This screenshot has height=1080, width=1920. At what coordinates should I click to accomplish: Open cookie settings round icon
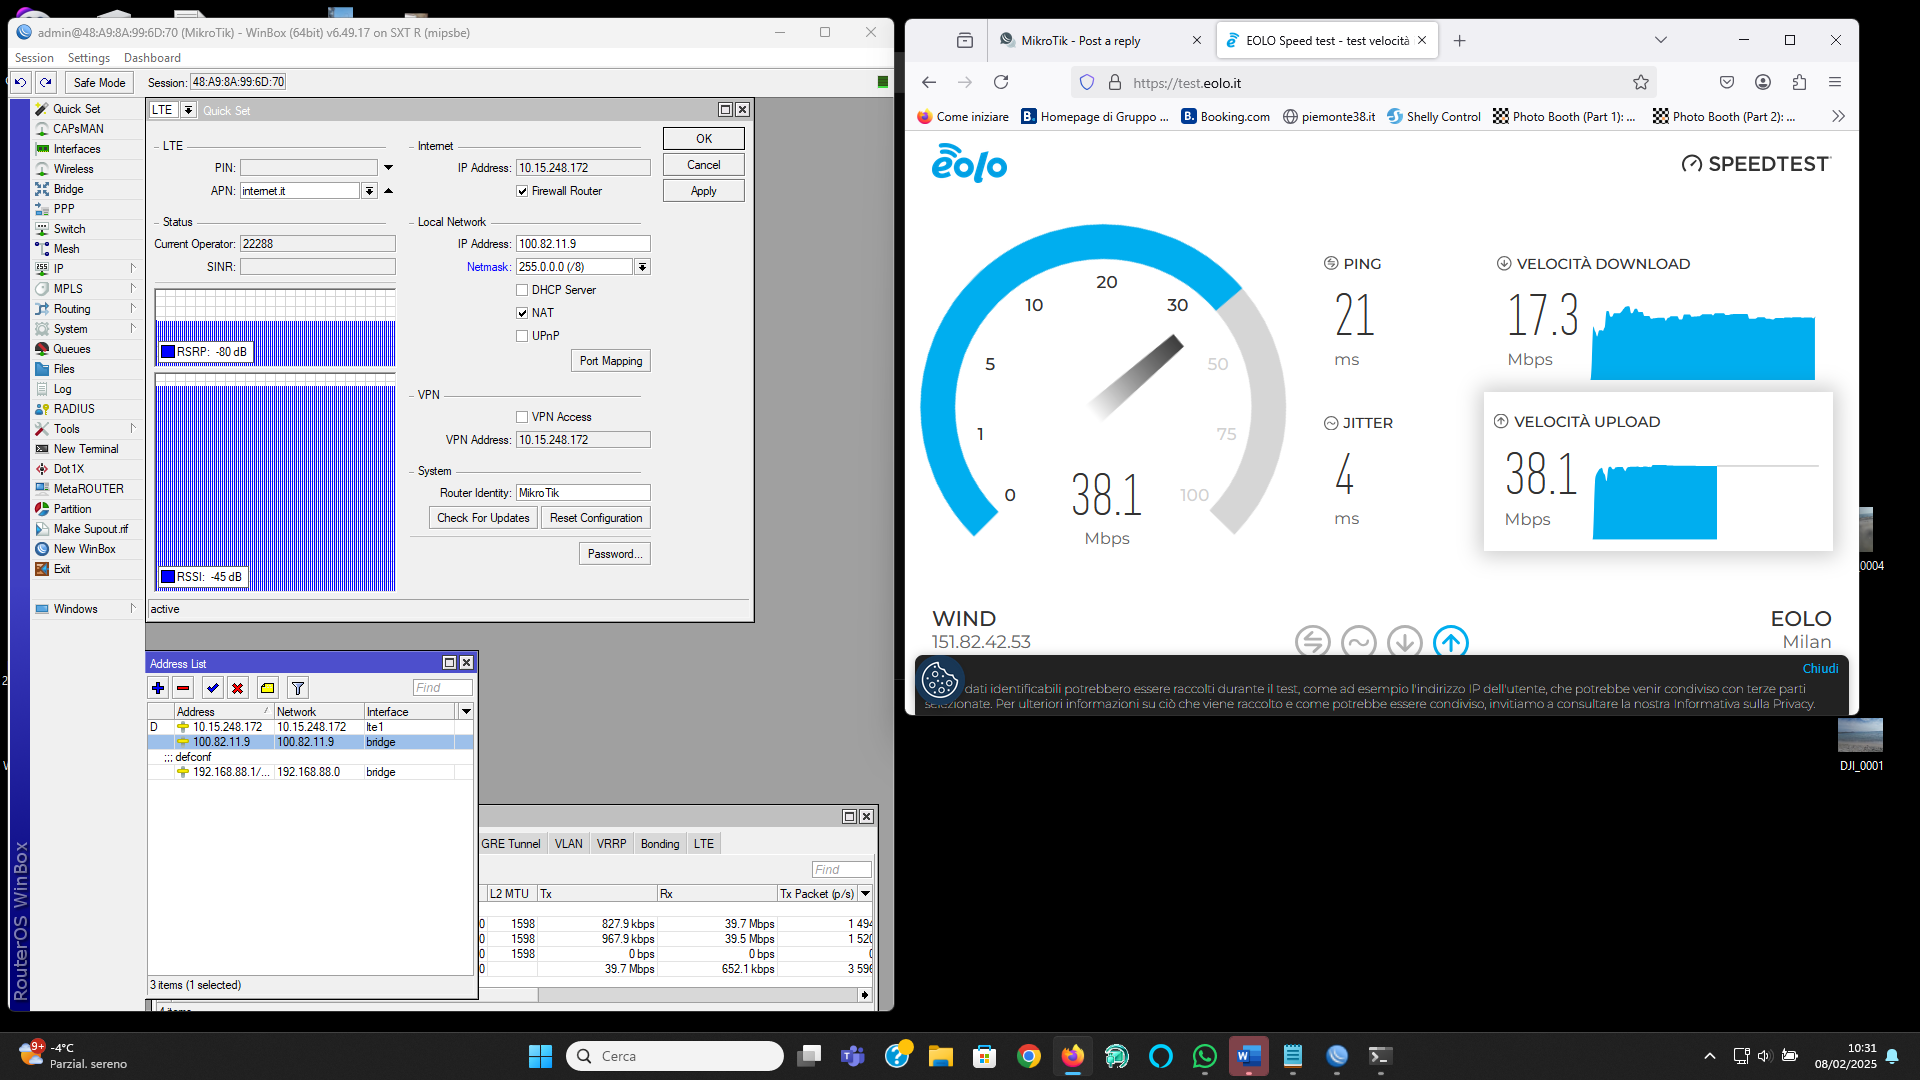tap(939, 680)
